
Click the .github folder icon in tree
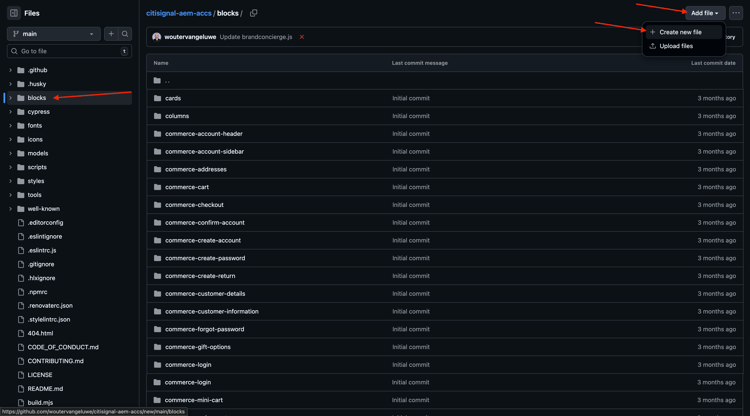coord(21,70)
